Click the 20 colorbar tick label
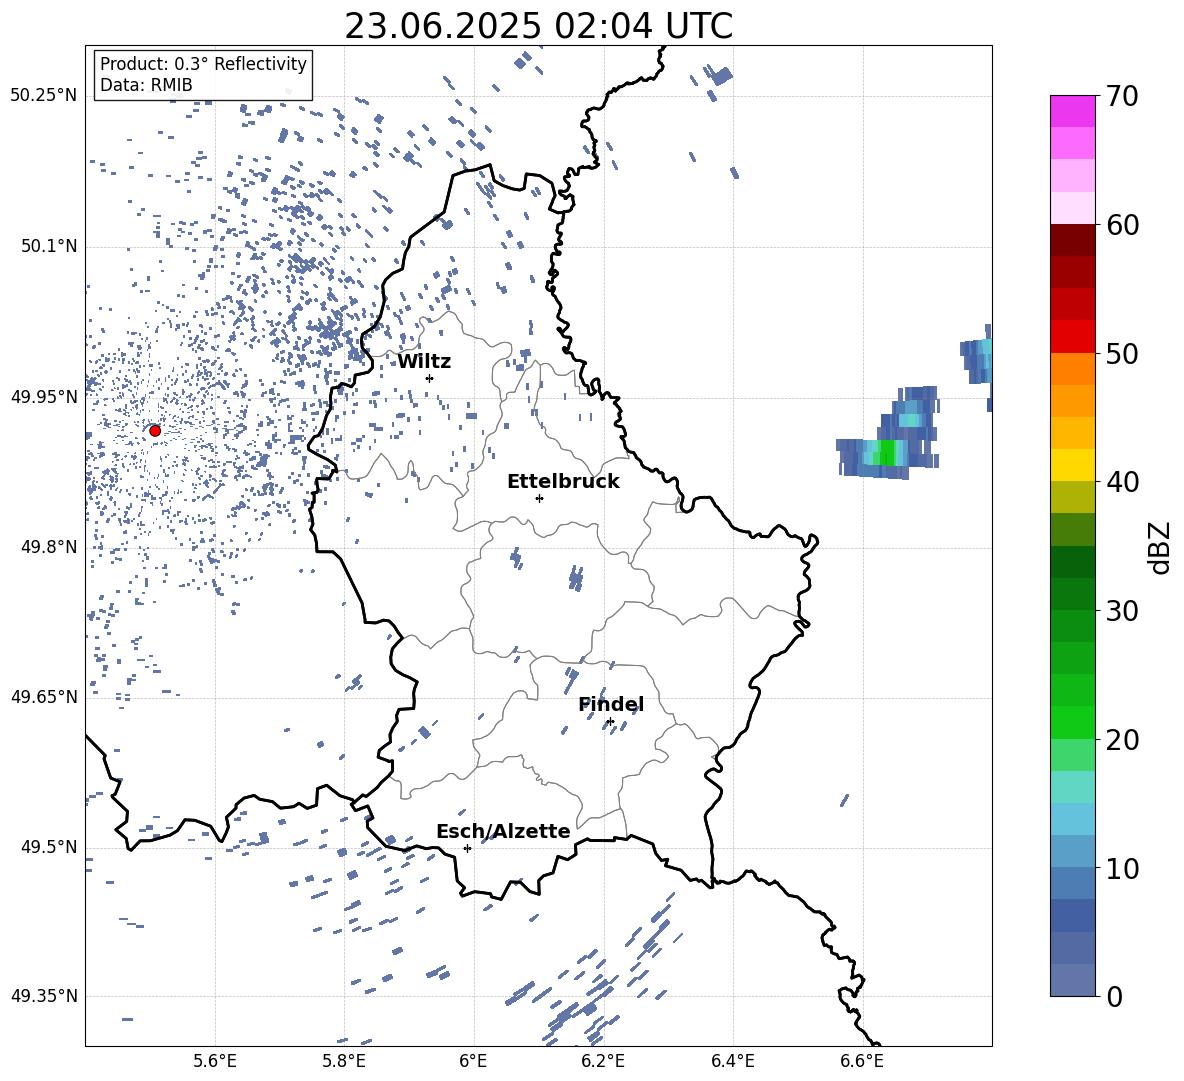The width and height of the screenshot is (1184, 1081). click(1123, 740)
